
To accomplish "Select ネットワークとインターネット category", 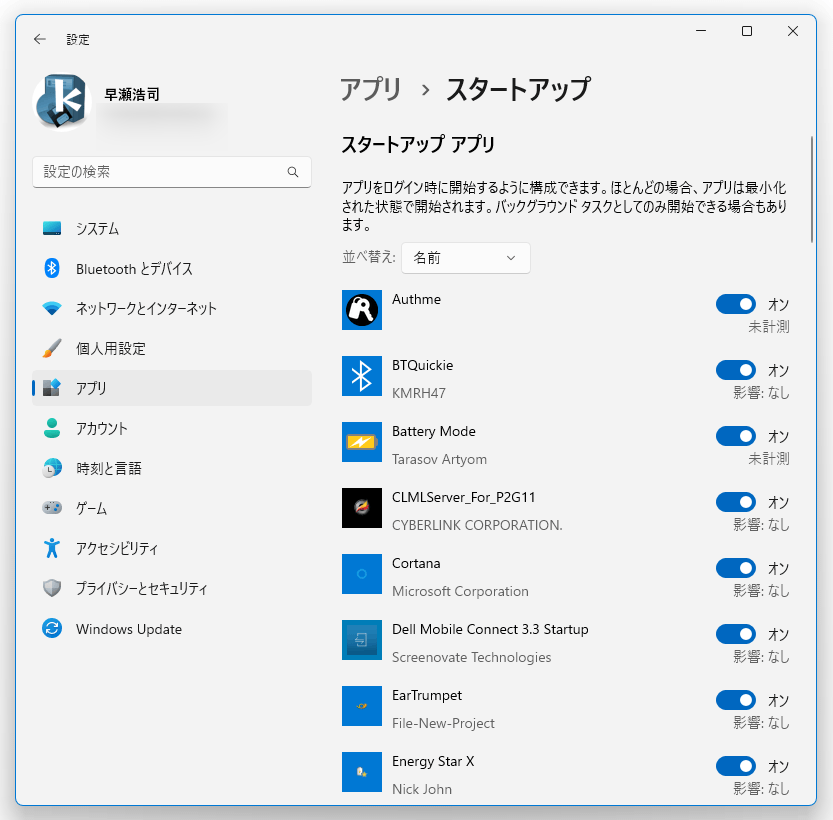I will click(172, 308).
